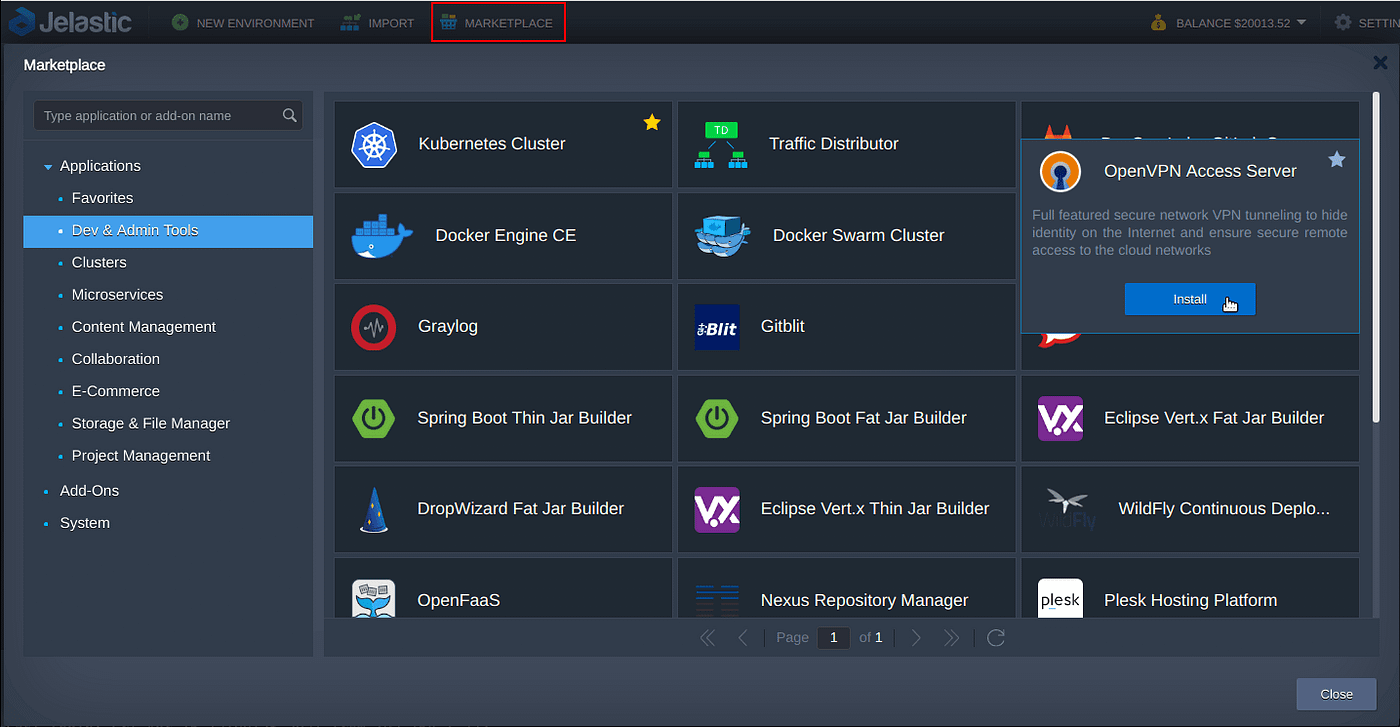Install OpenVPN Access Server
This screenshot has width=1400, height=727.
click(1190, 299)
